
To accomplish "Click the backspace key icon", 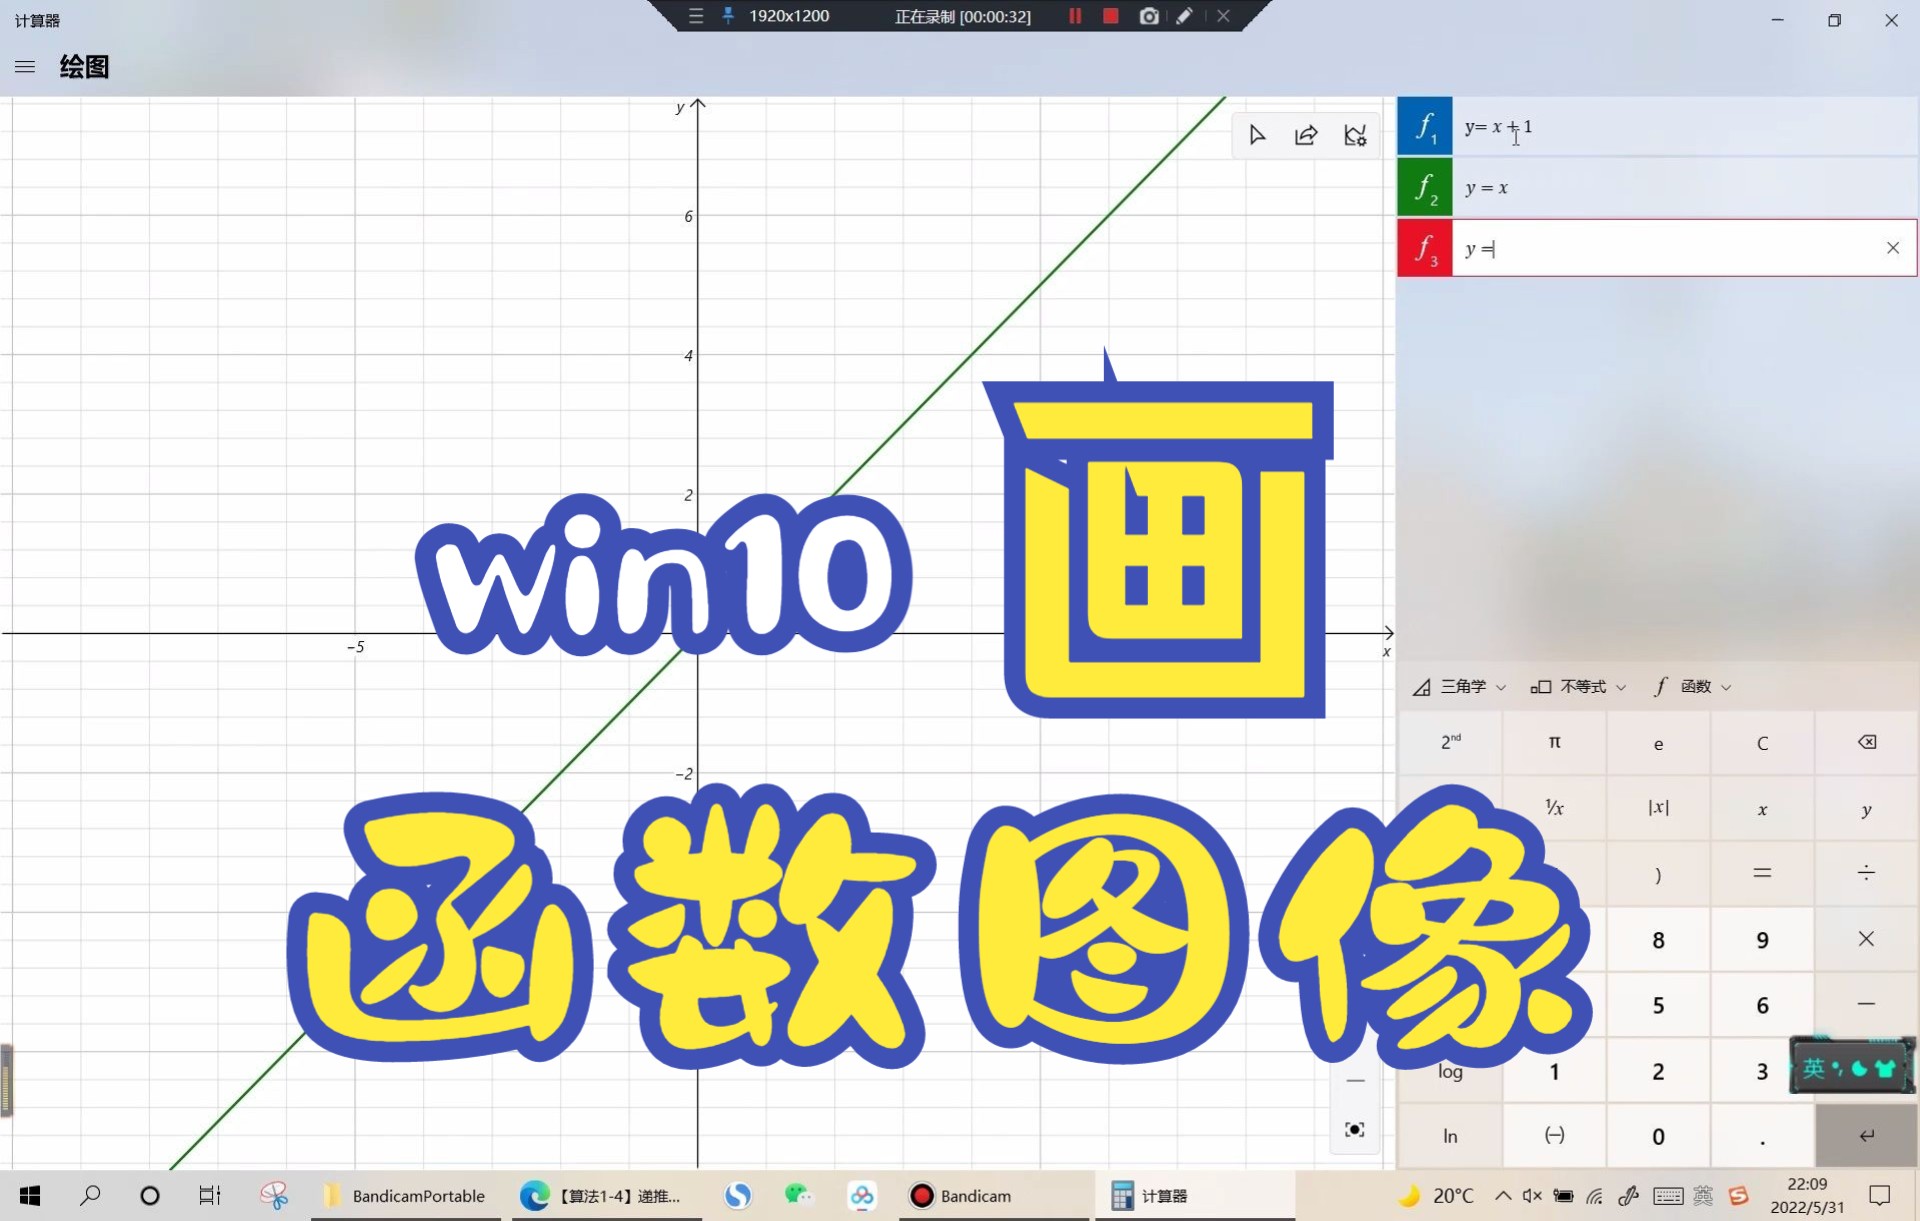I will [1866, 742].
